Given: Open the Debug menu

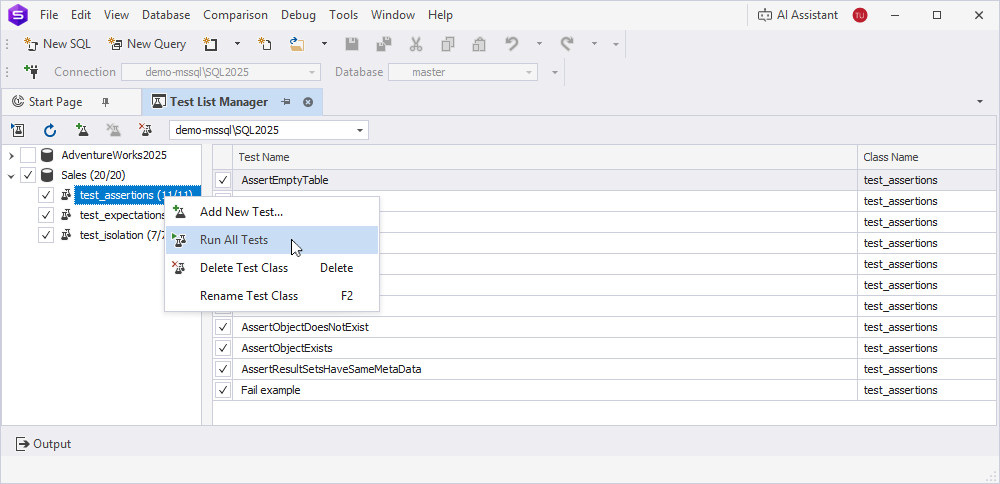Looking at the screenshot, I should [298, 15].
